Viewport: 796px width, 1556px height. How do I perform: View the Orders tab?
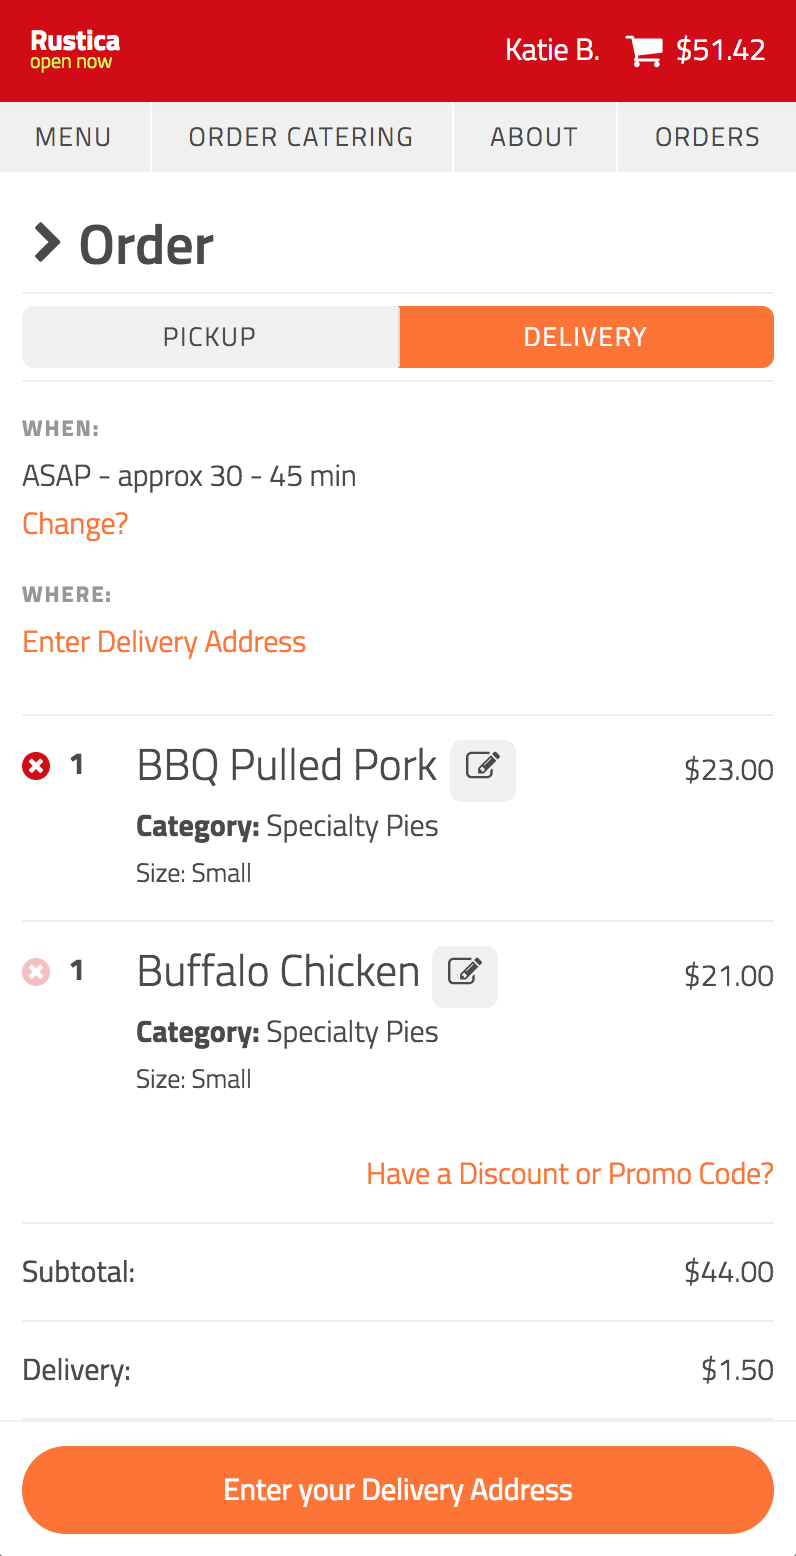[707, 137]
